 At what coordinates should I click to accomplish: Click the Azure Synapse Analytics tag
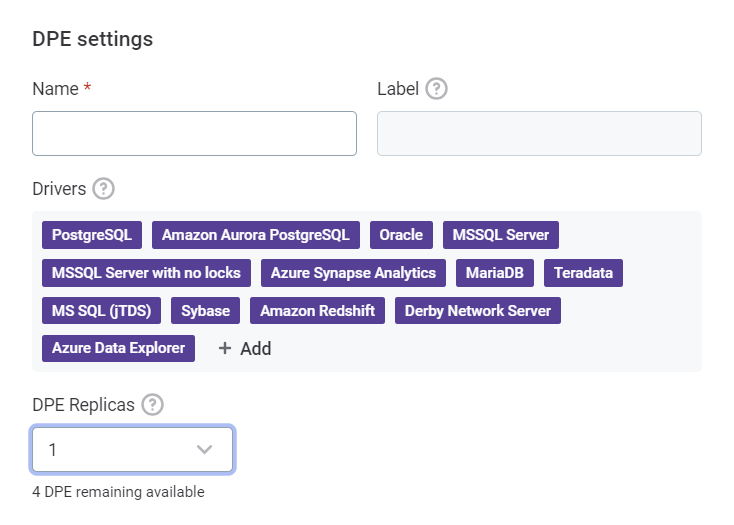click(353, 273)
